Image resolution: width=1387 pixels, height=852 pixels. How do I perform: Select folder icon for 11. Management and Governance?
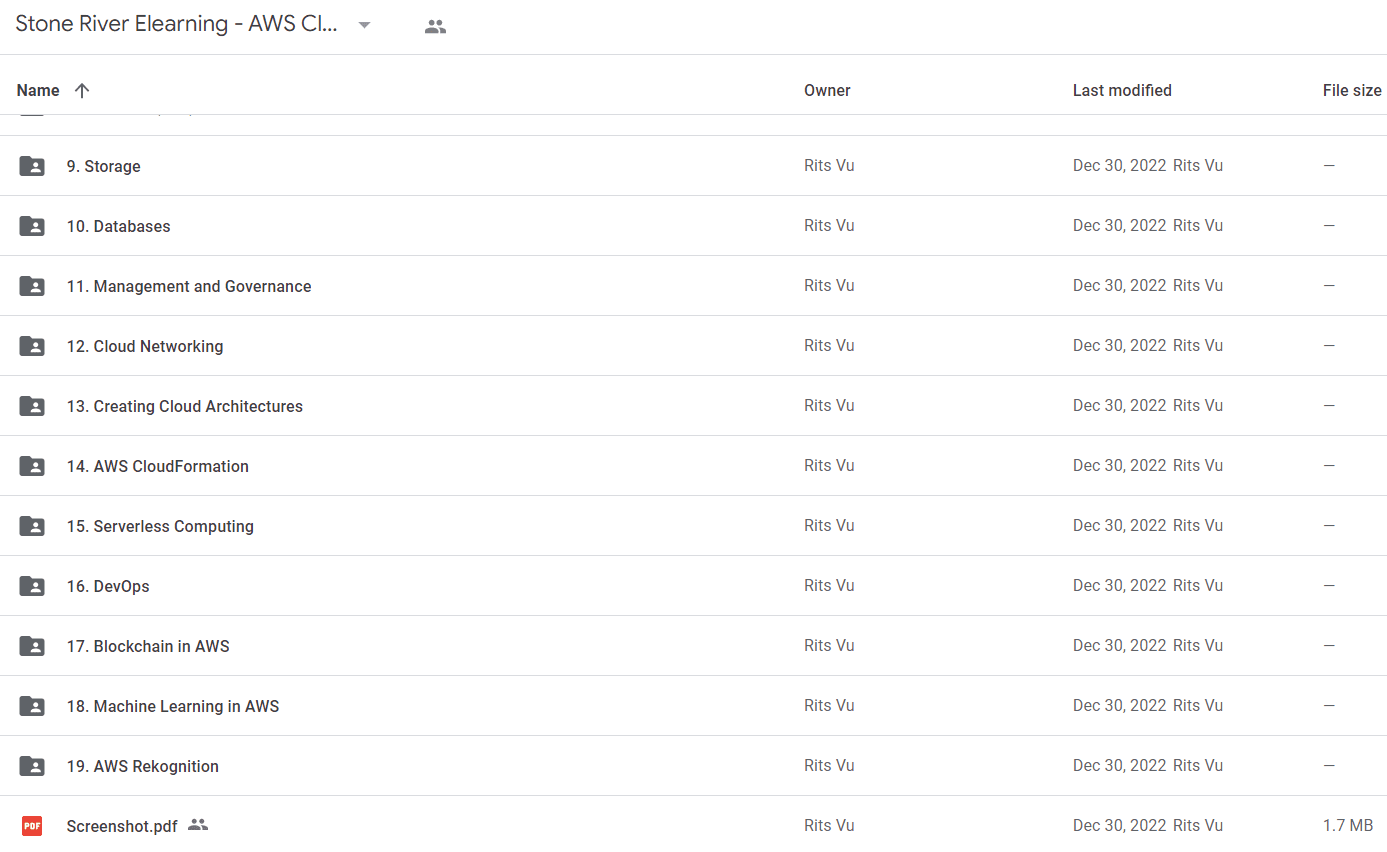point(32,286)
